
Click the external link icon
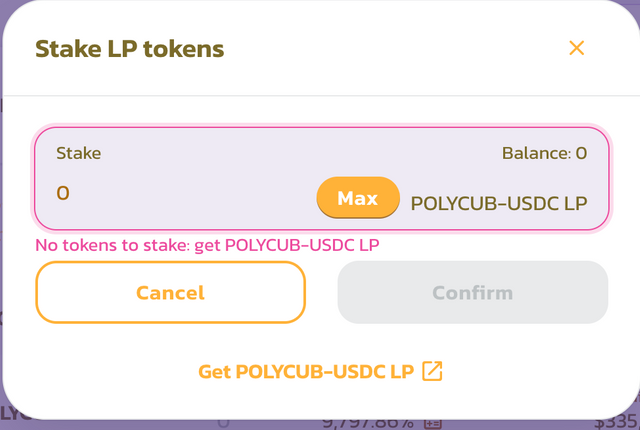click(432, 371)
